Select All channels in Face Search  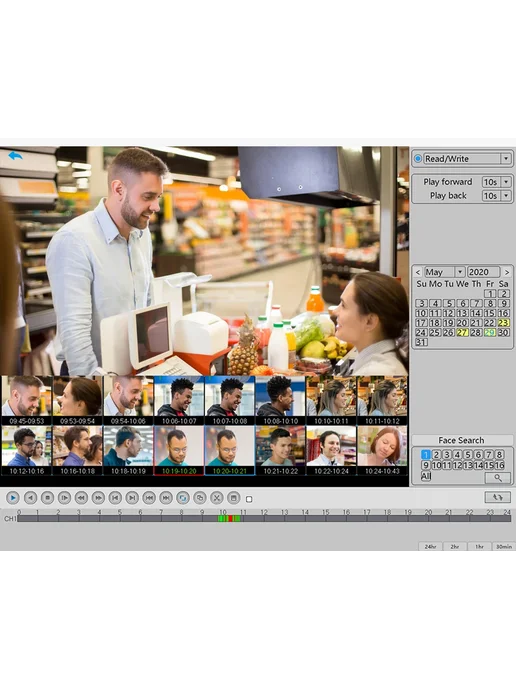point(426,477)
